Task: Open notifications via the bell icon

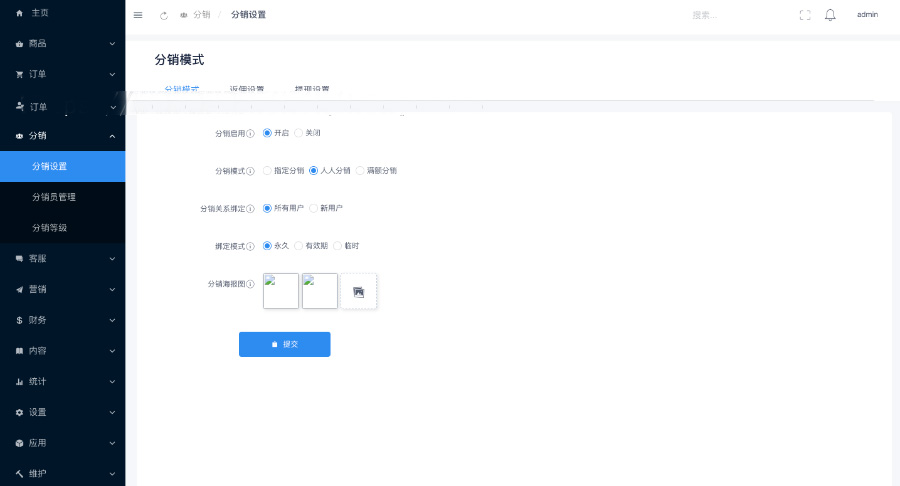Action: 830,15
